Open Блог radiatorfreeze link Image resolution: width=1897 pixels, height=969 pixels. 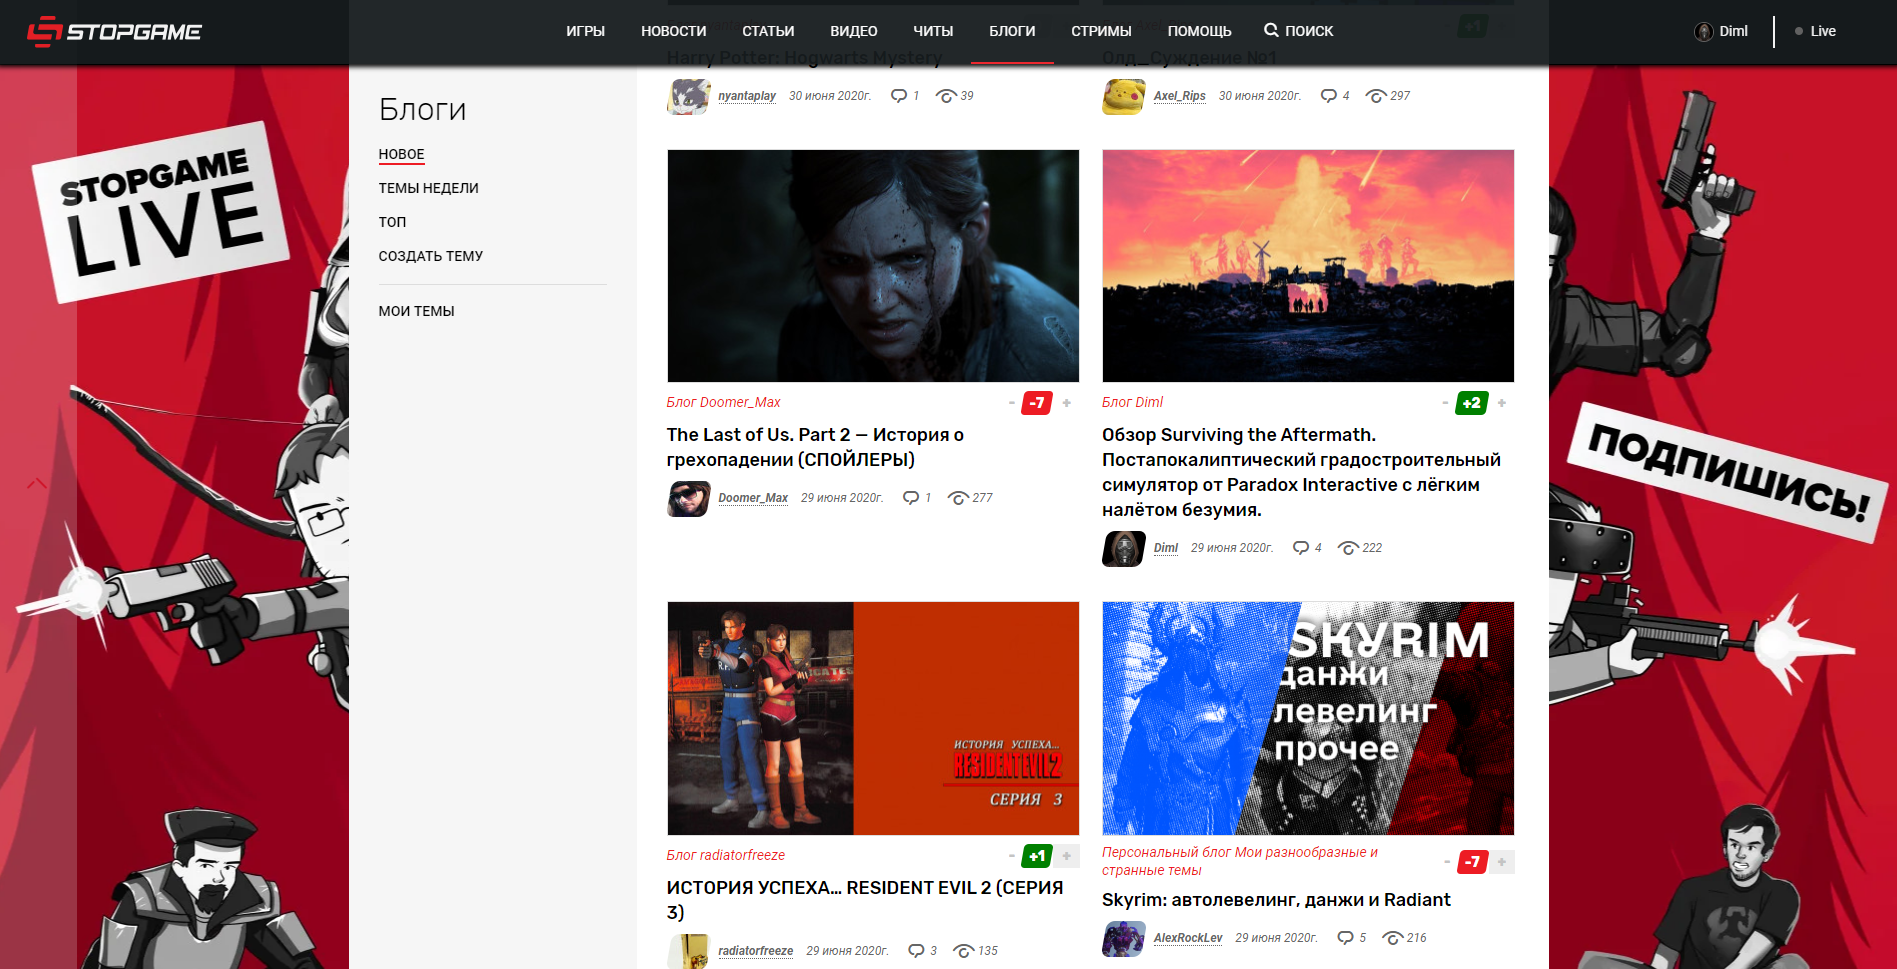[725, 855]
